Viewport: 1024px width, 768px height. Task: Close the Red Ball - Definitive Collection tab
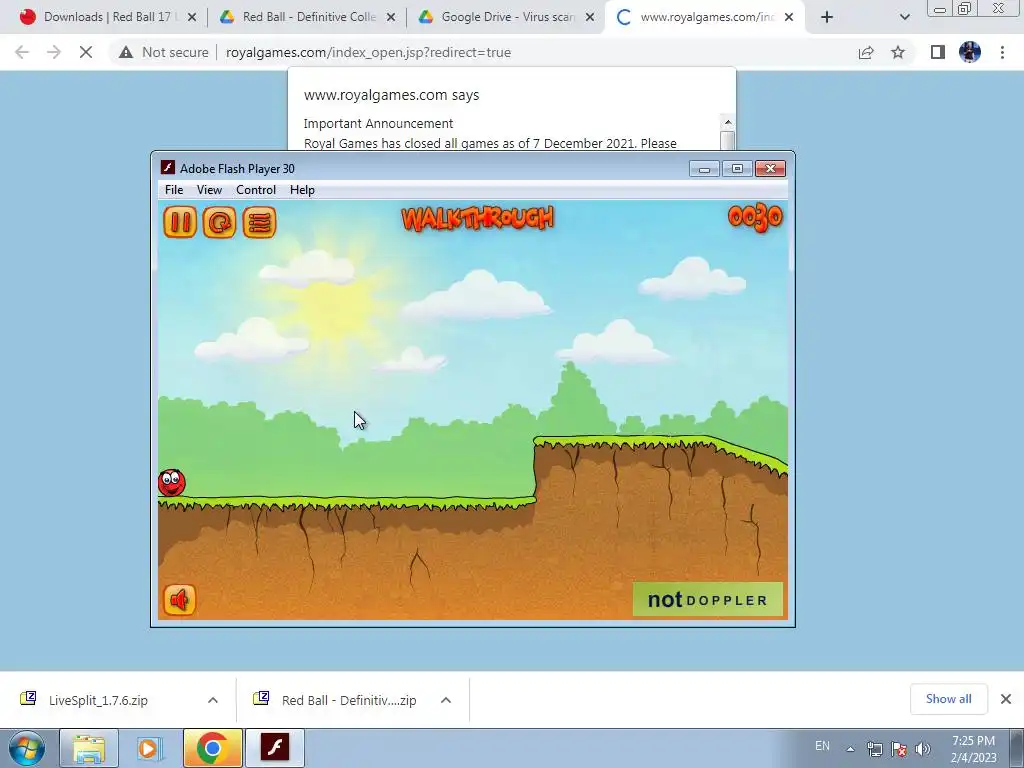[x=391, y=18]
